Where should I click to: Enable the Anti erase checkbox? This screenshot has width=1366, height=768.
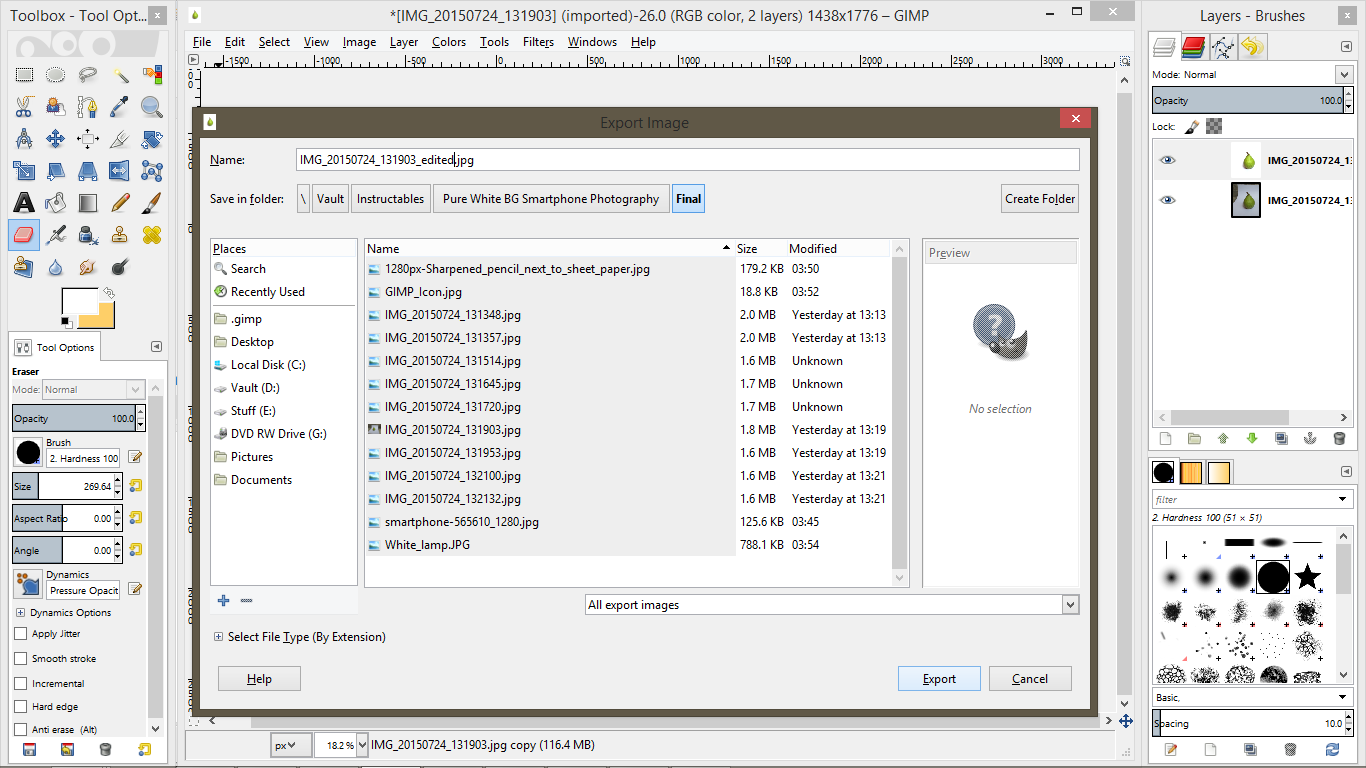click(x=21, y=729)
